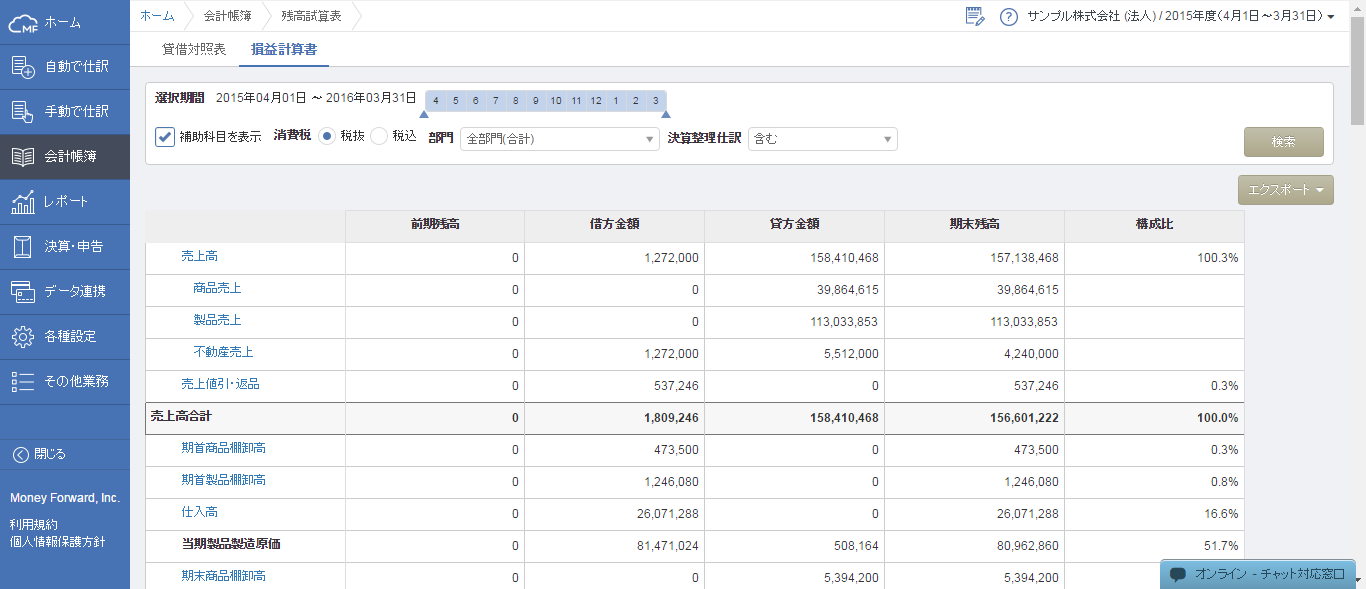Open 決算整理仕訳 dropdown 含む
Screen dimensions: 1366x589
click(822, 139)
